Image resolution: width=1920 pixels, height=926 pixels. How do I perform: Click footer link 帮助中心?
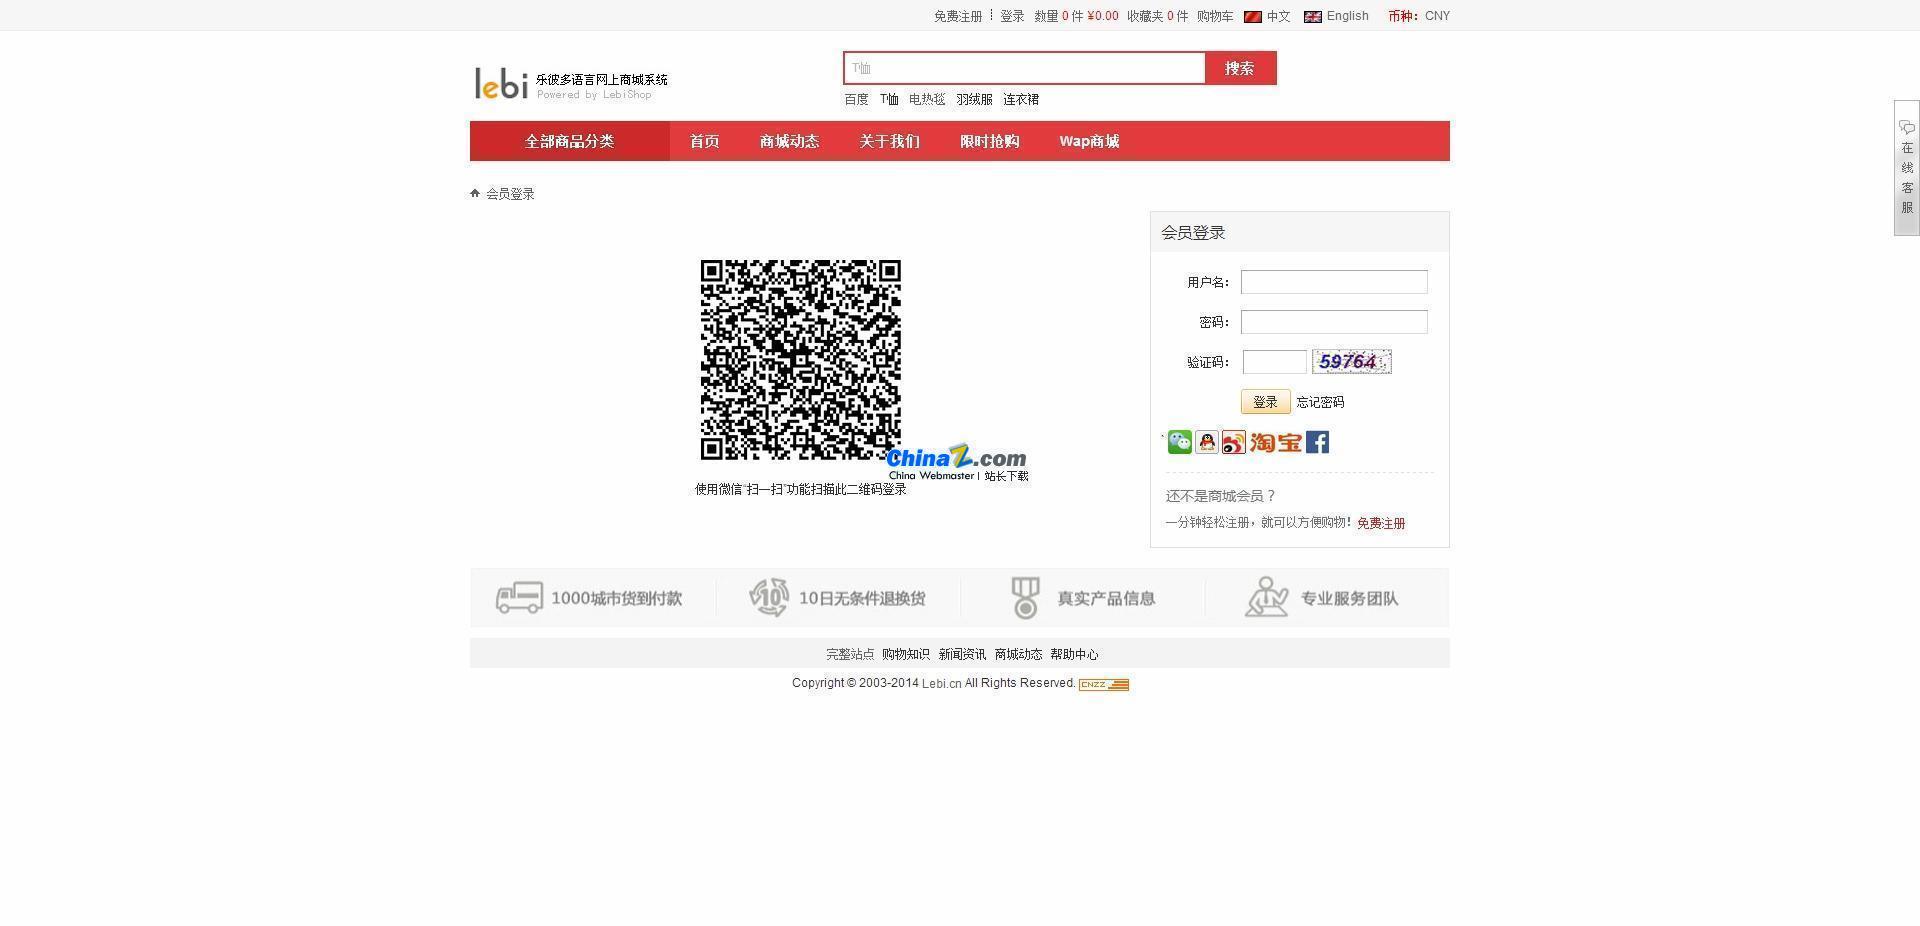point(1074,654)
